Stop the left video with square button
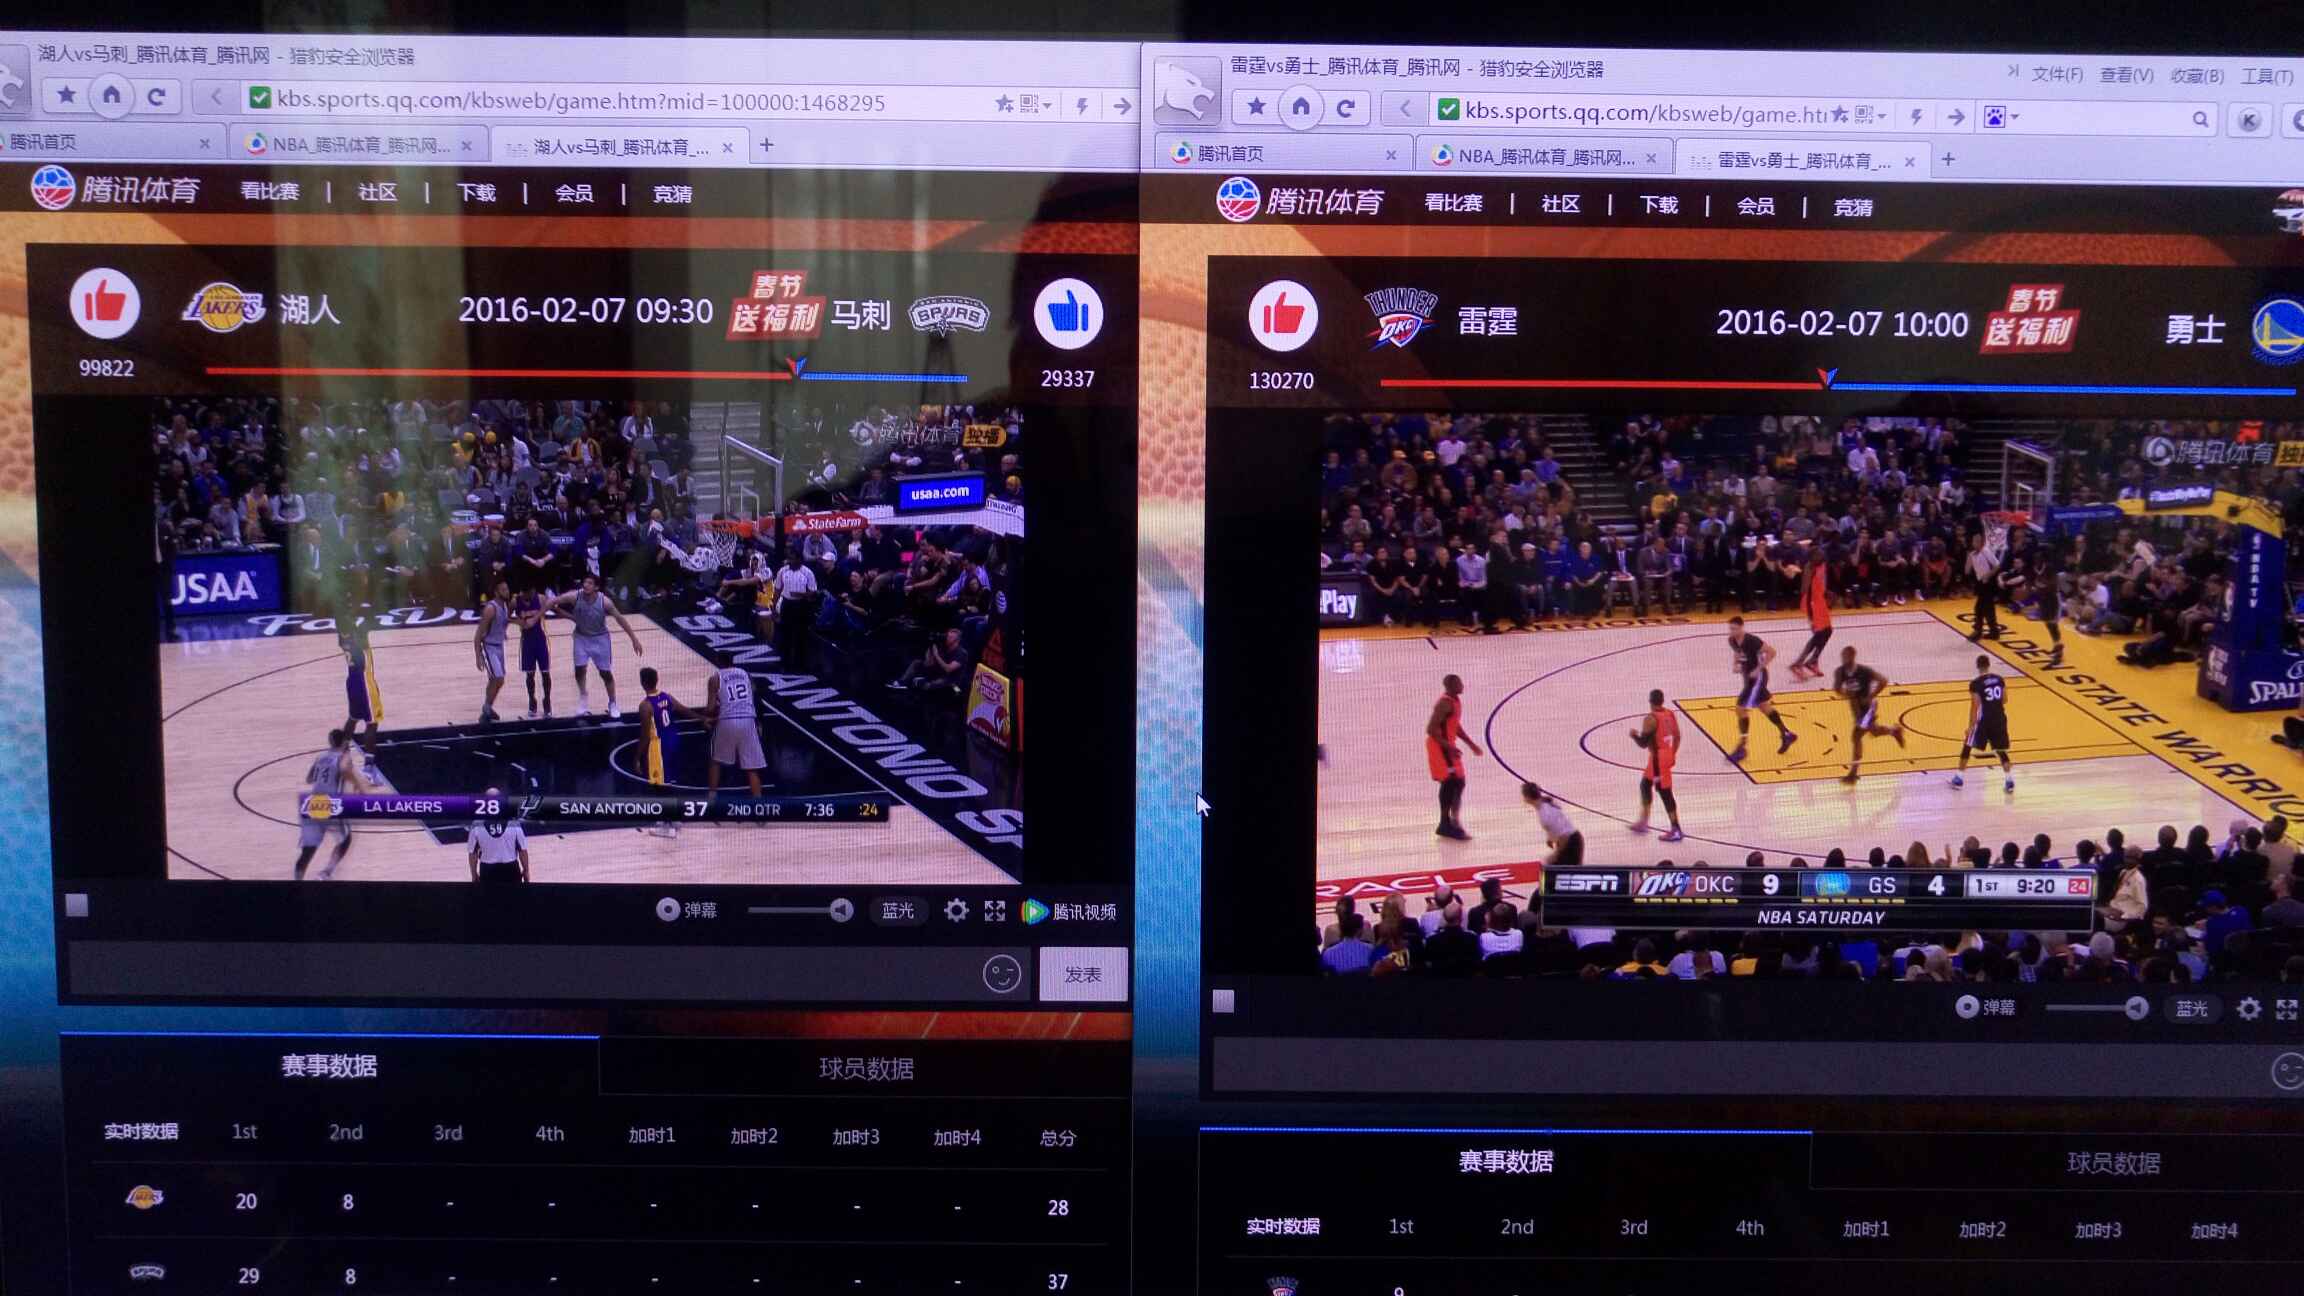Screen dimensions: 2304x1296 [77, 906]
